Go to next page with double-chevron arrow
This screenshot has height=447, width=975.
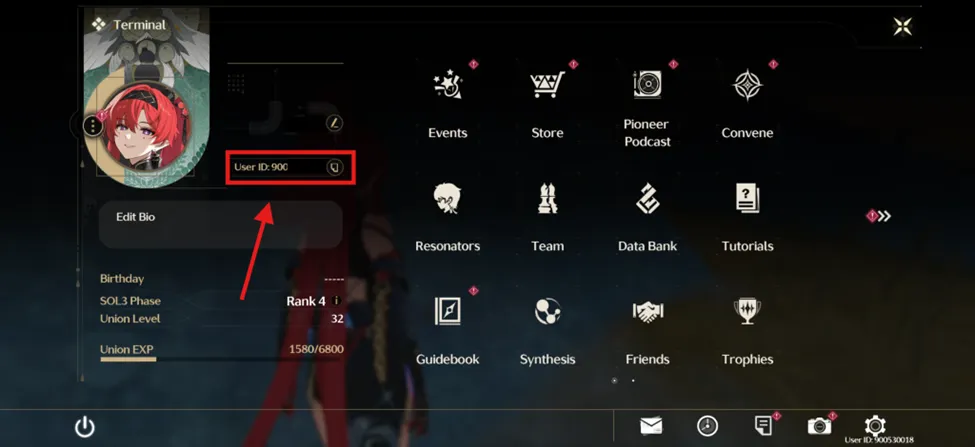click(884, 216)
